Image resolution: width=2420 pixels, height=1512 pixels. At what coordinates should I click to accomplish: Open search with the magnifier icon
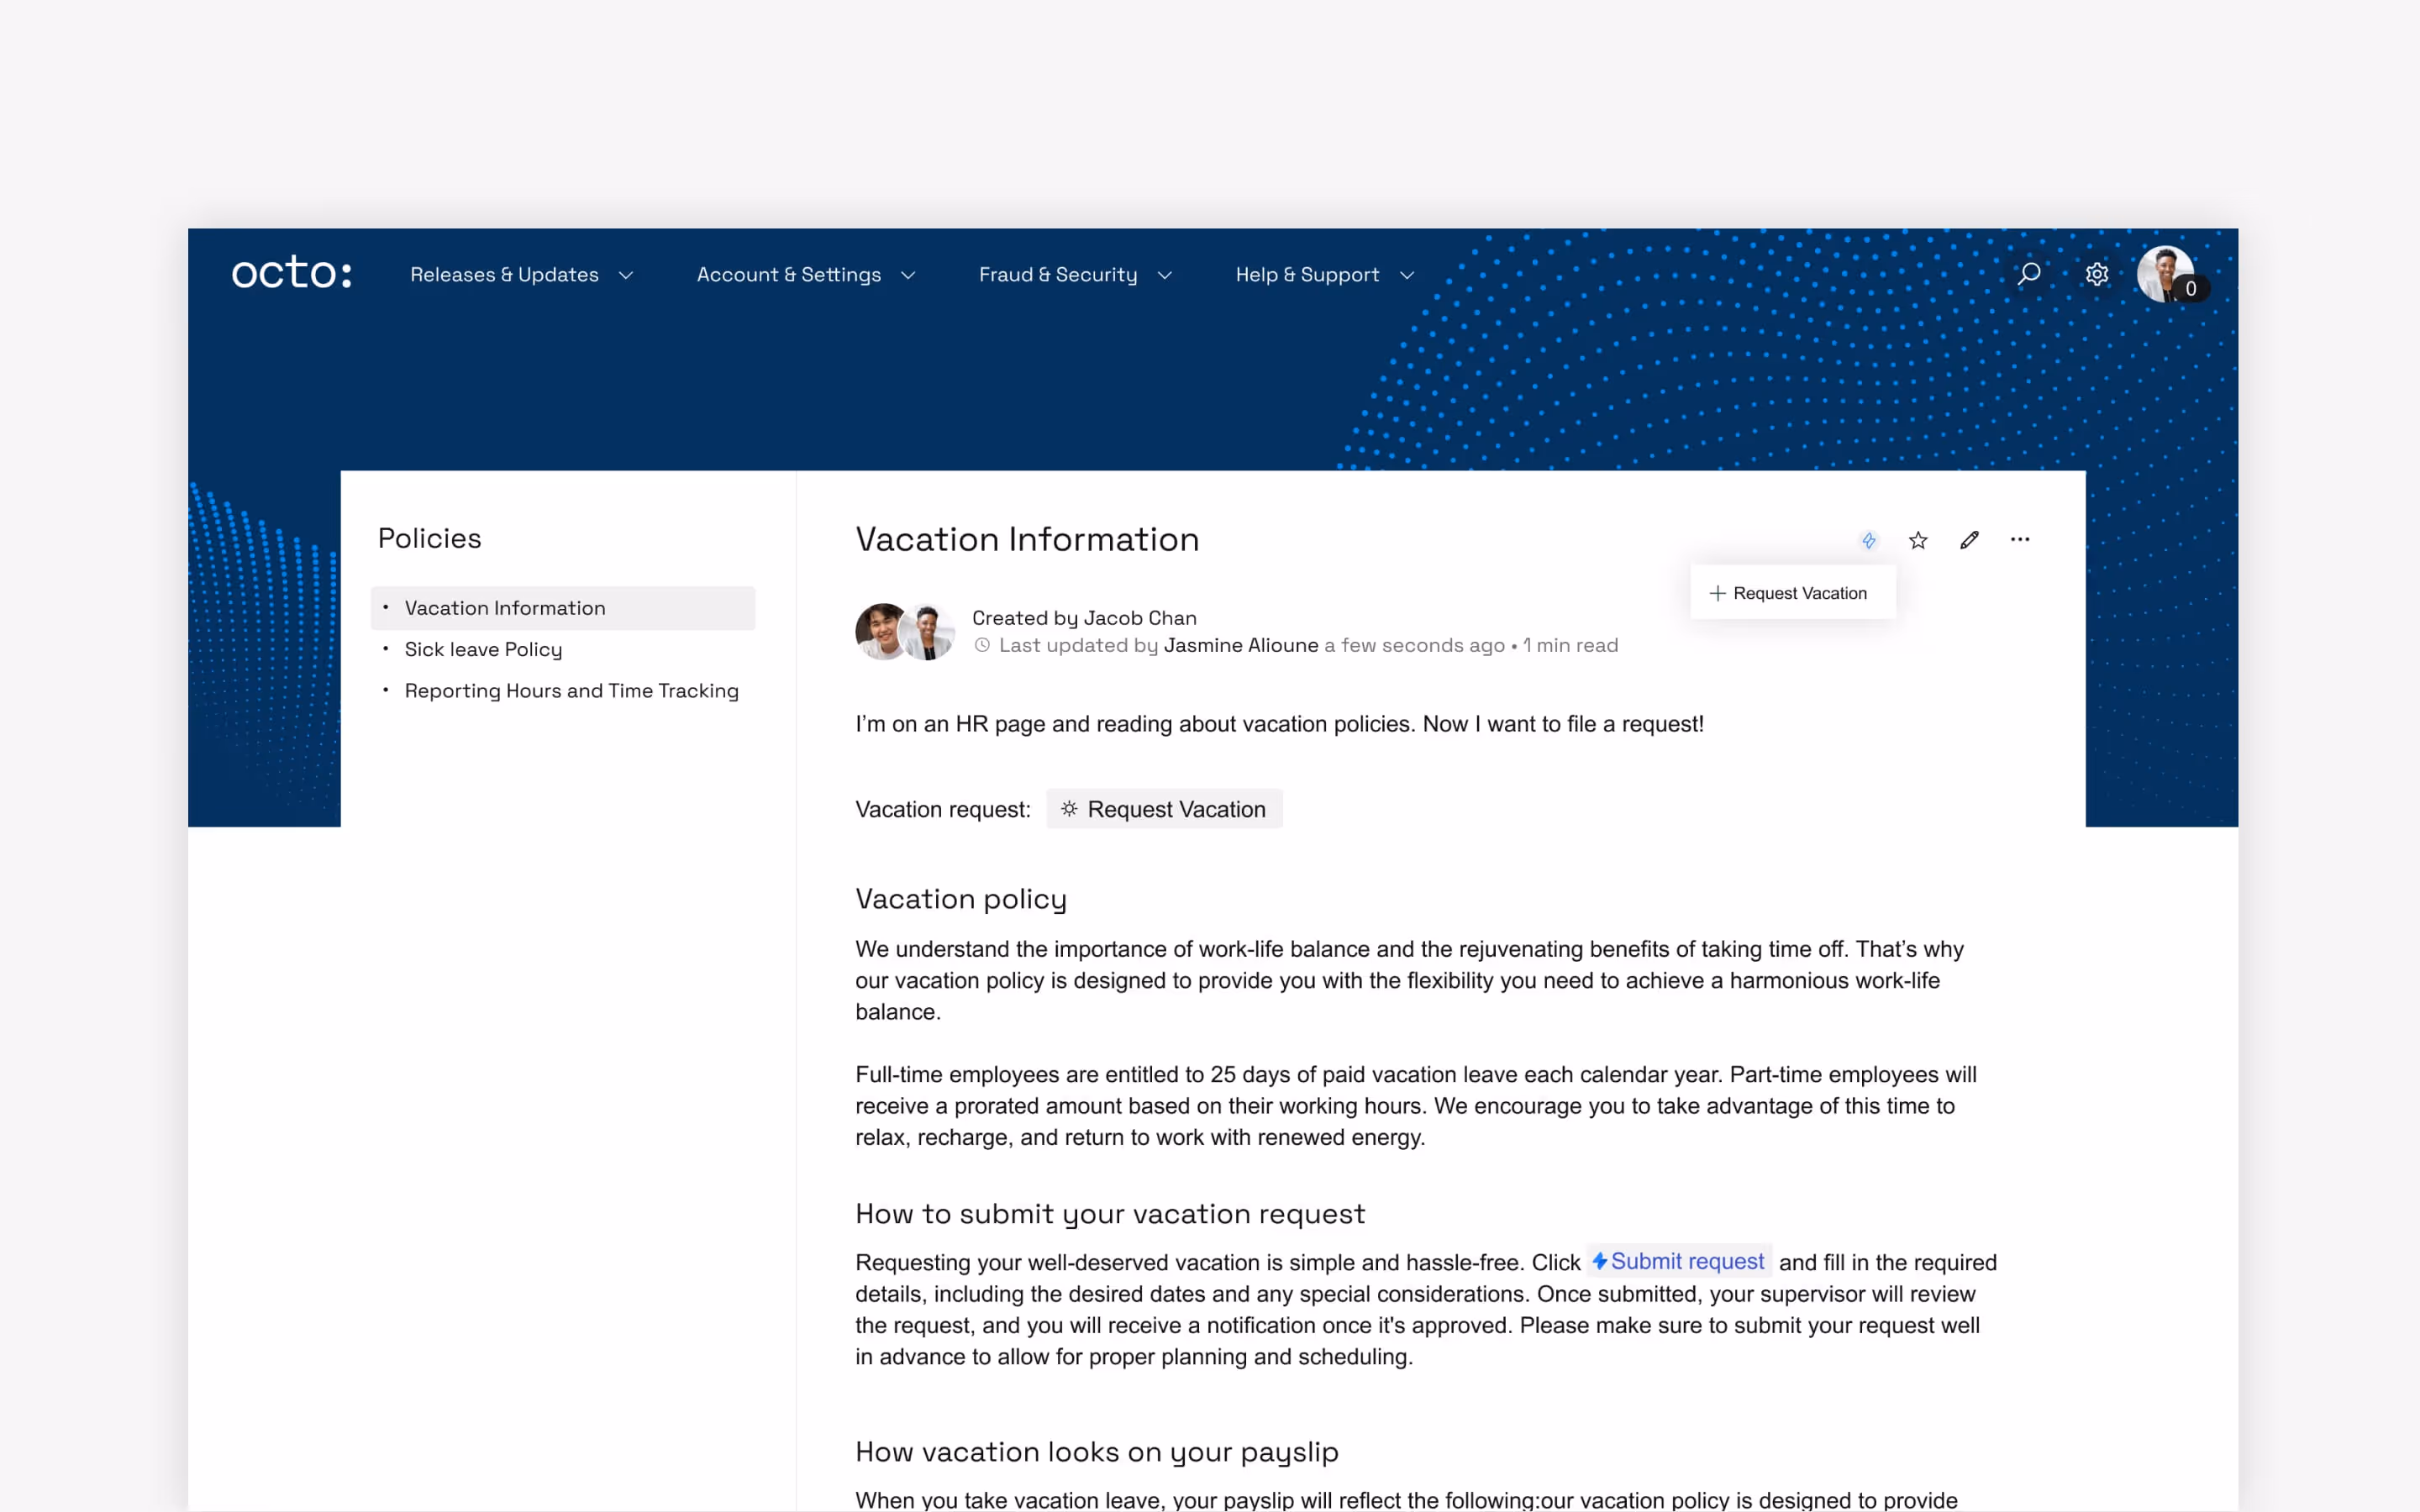point(2028,274)
